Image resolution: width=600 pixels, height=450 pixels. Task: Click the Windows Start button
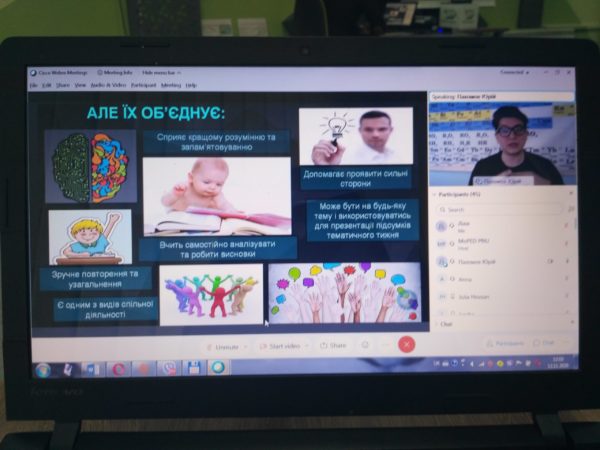(x=42, y=368)
